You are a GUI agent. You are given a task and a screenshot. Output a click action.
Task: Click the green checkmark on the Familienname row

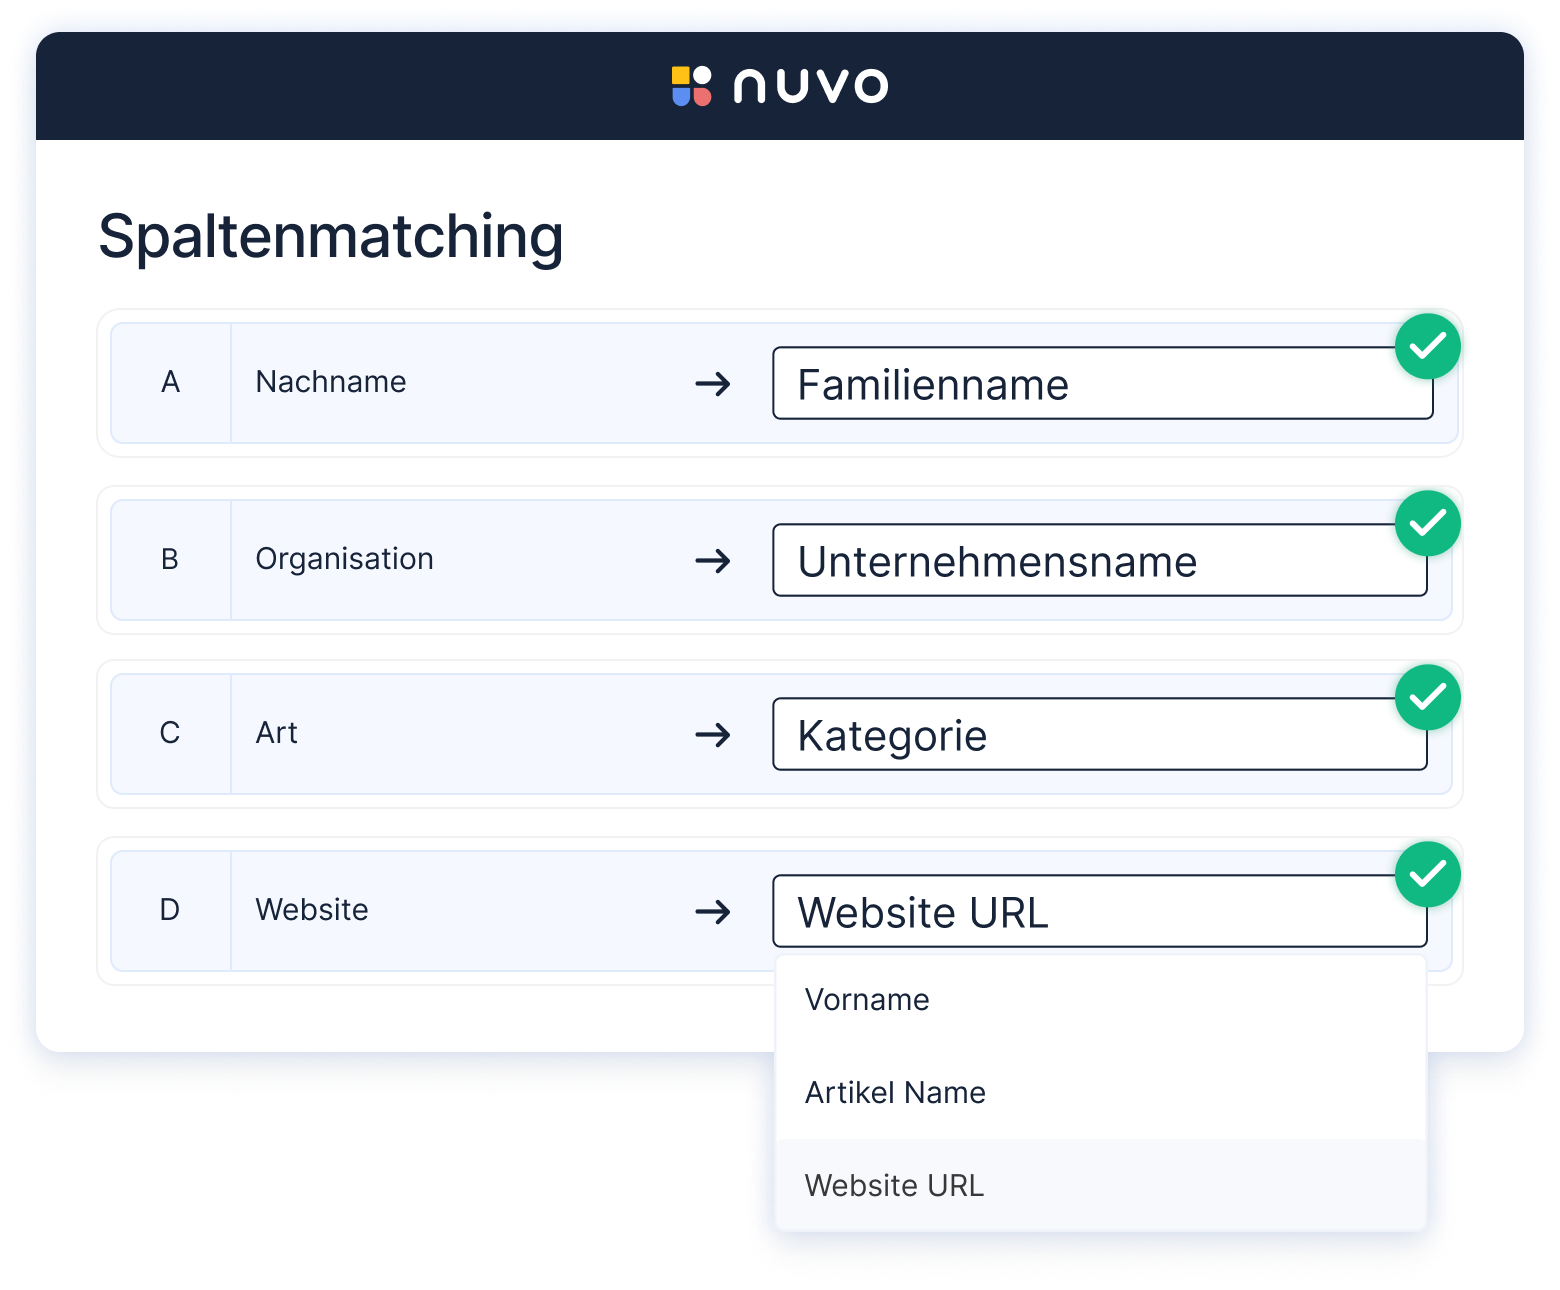tap(1427, 347)
